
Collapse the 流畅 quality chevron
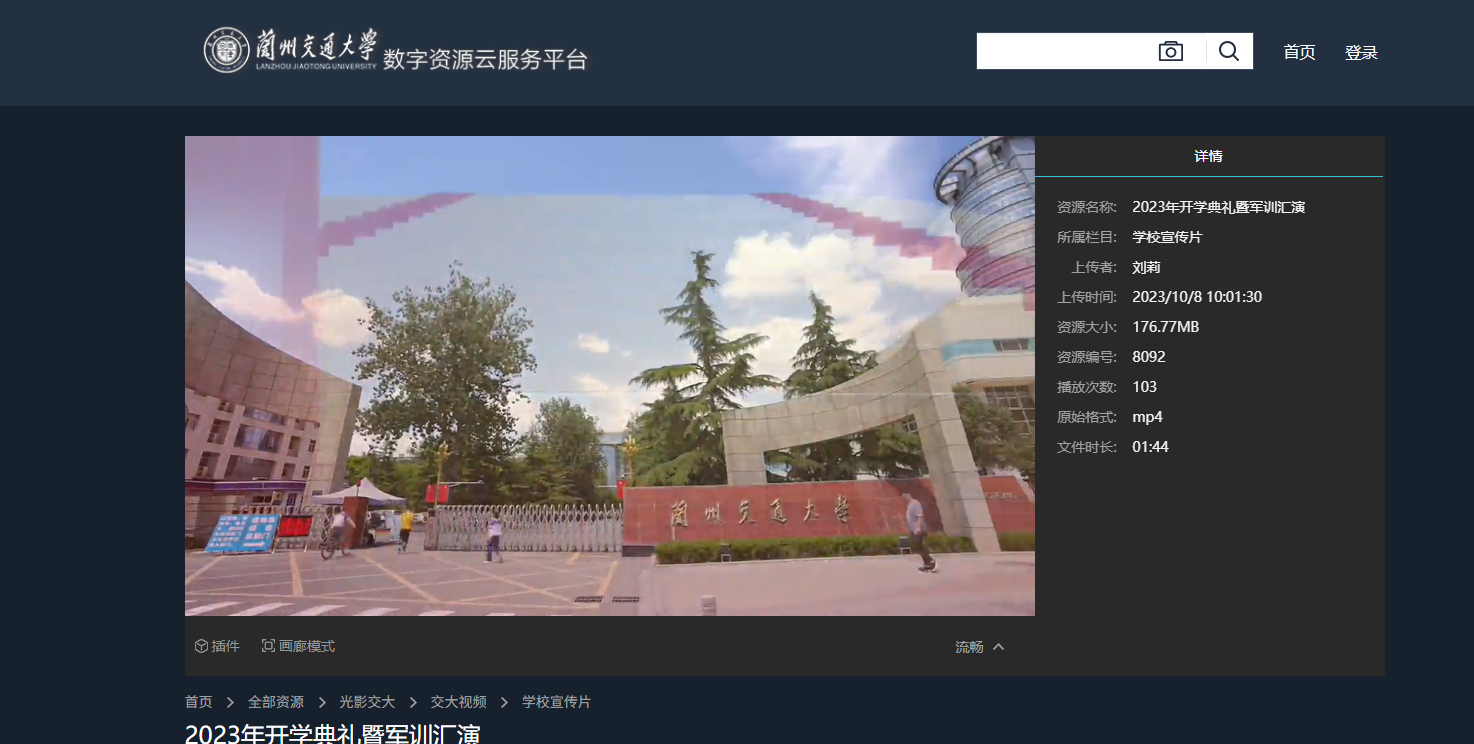[x=999, y=646]
